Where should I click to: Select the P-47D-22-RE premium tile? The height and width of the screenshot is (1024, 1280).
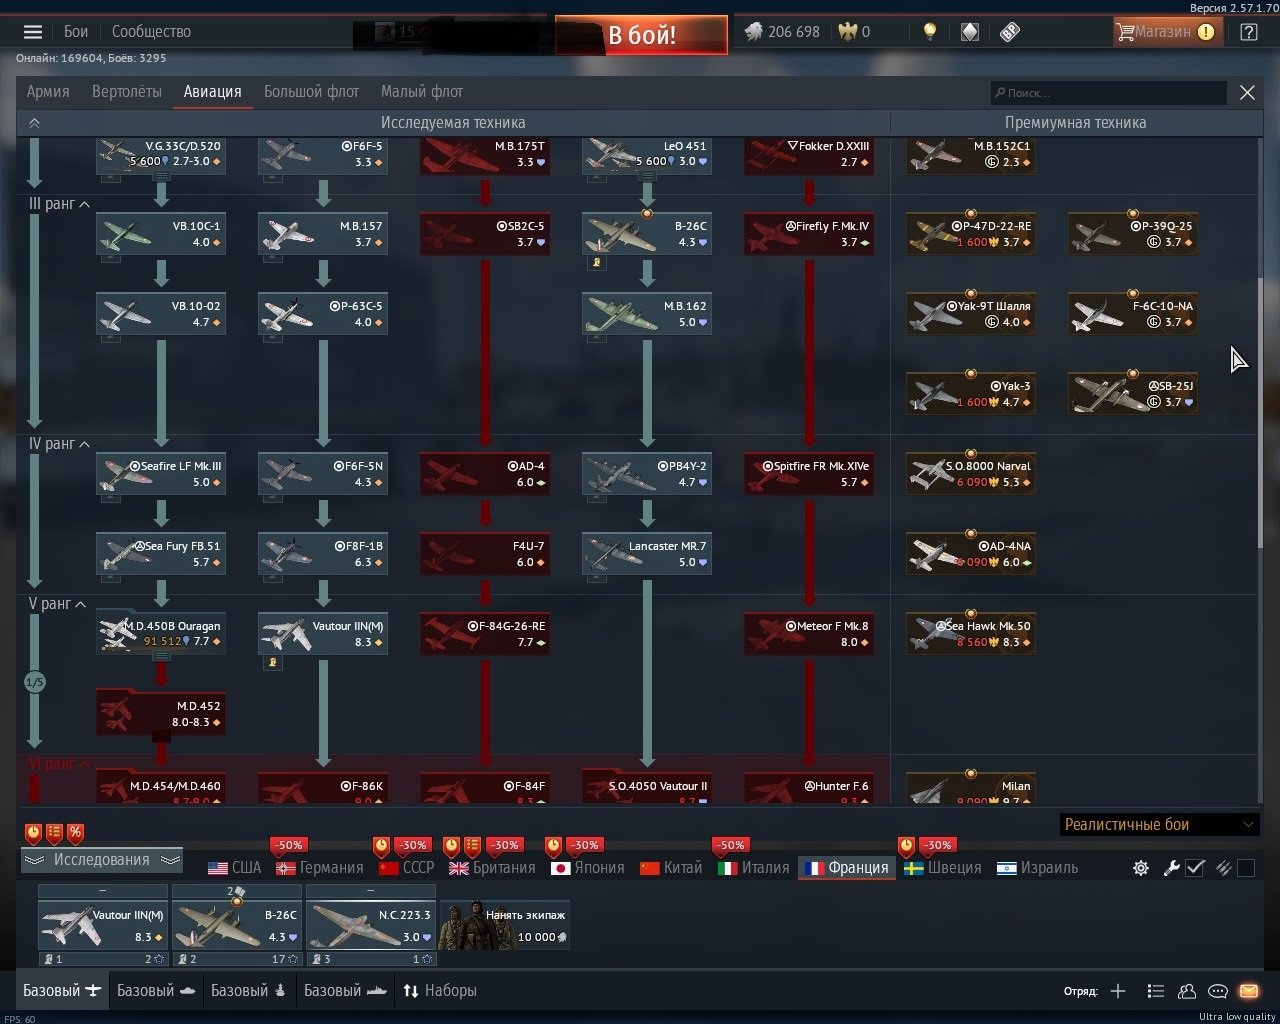coord(971,234)
